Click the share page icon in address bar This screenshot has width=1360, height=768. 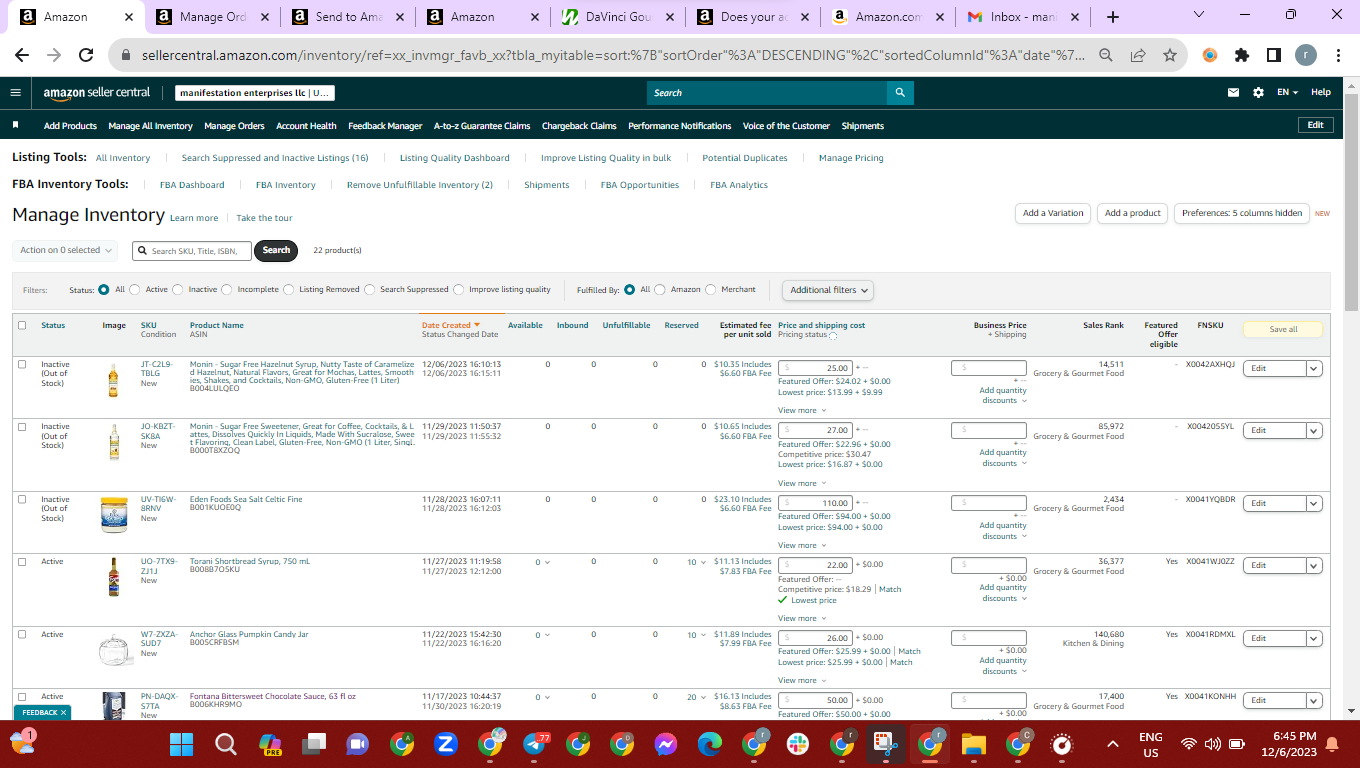tap(1138, 56)
